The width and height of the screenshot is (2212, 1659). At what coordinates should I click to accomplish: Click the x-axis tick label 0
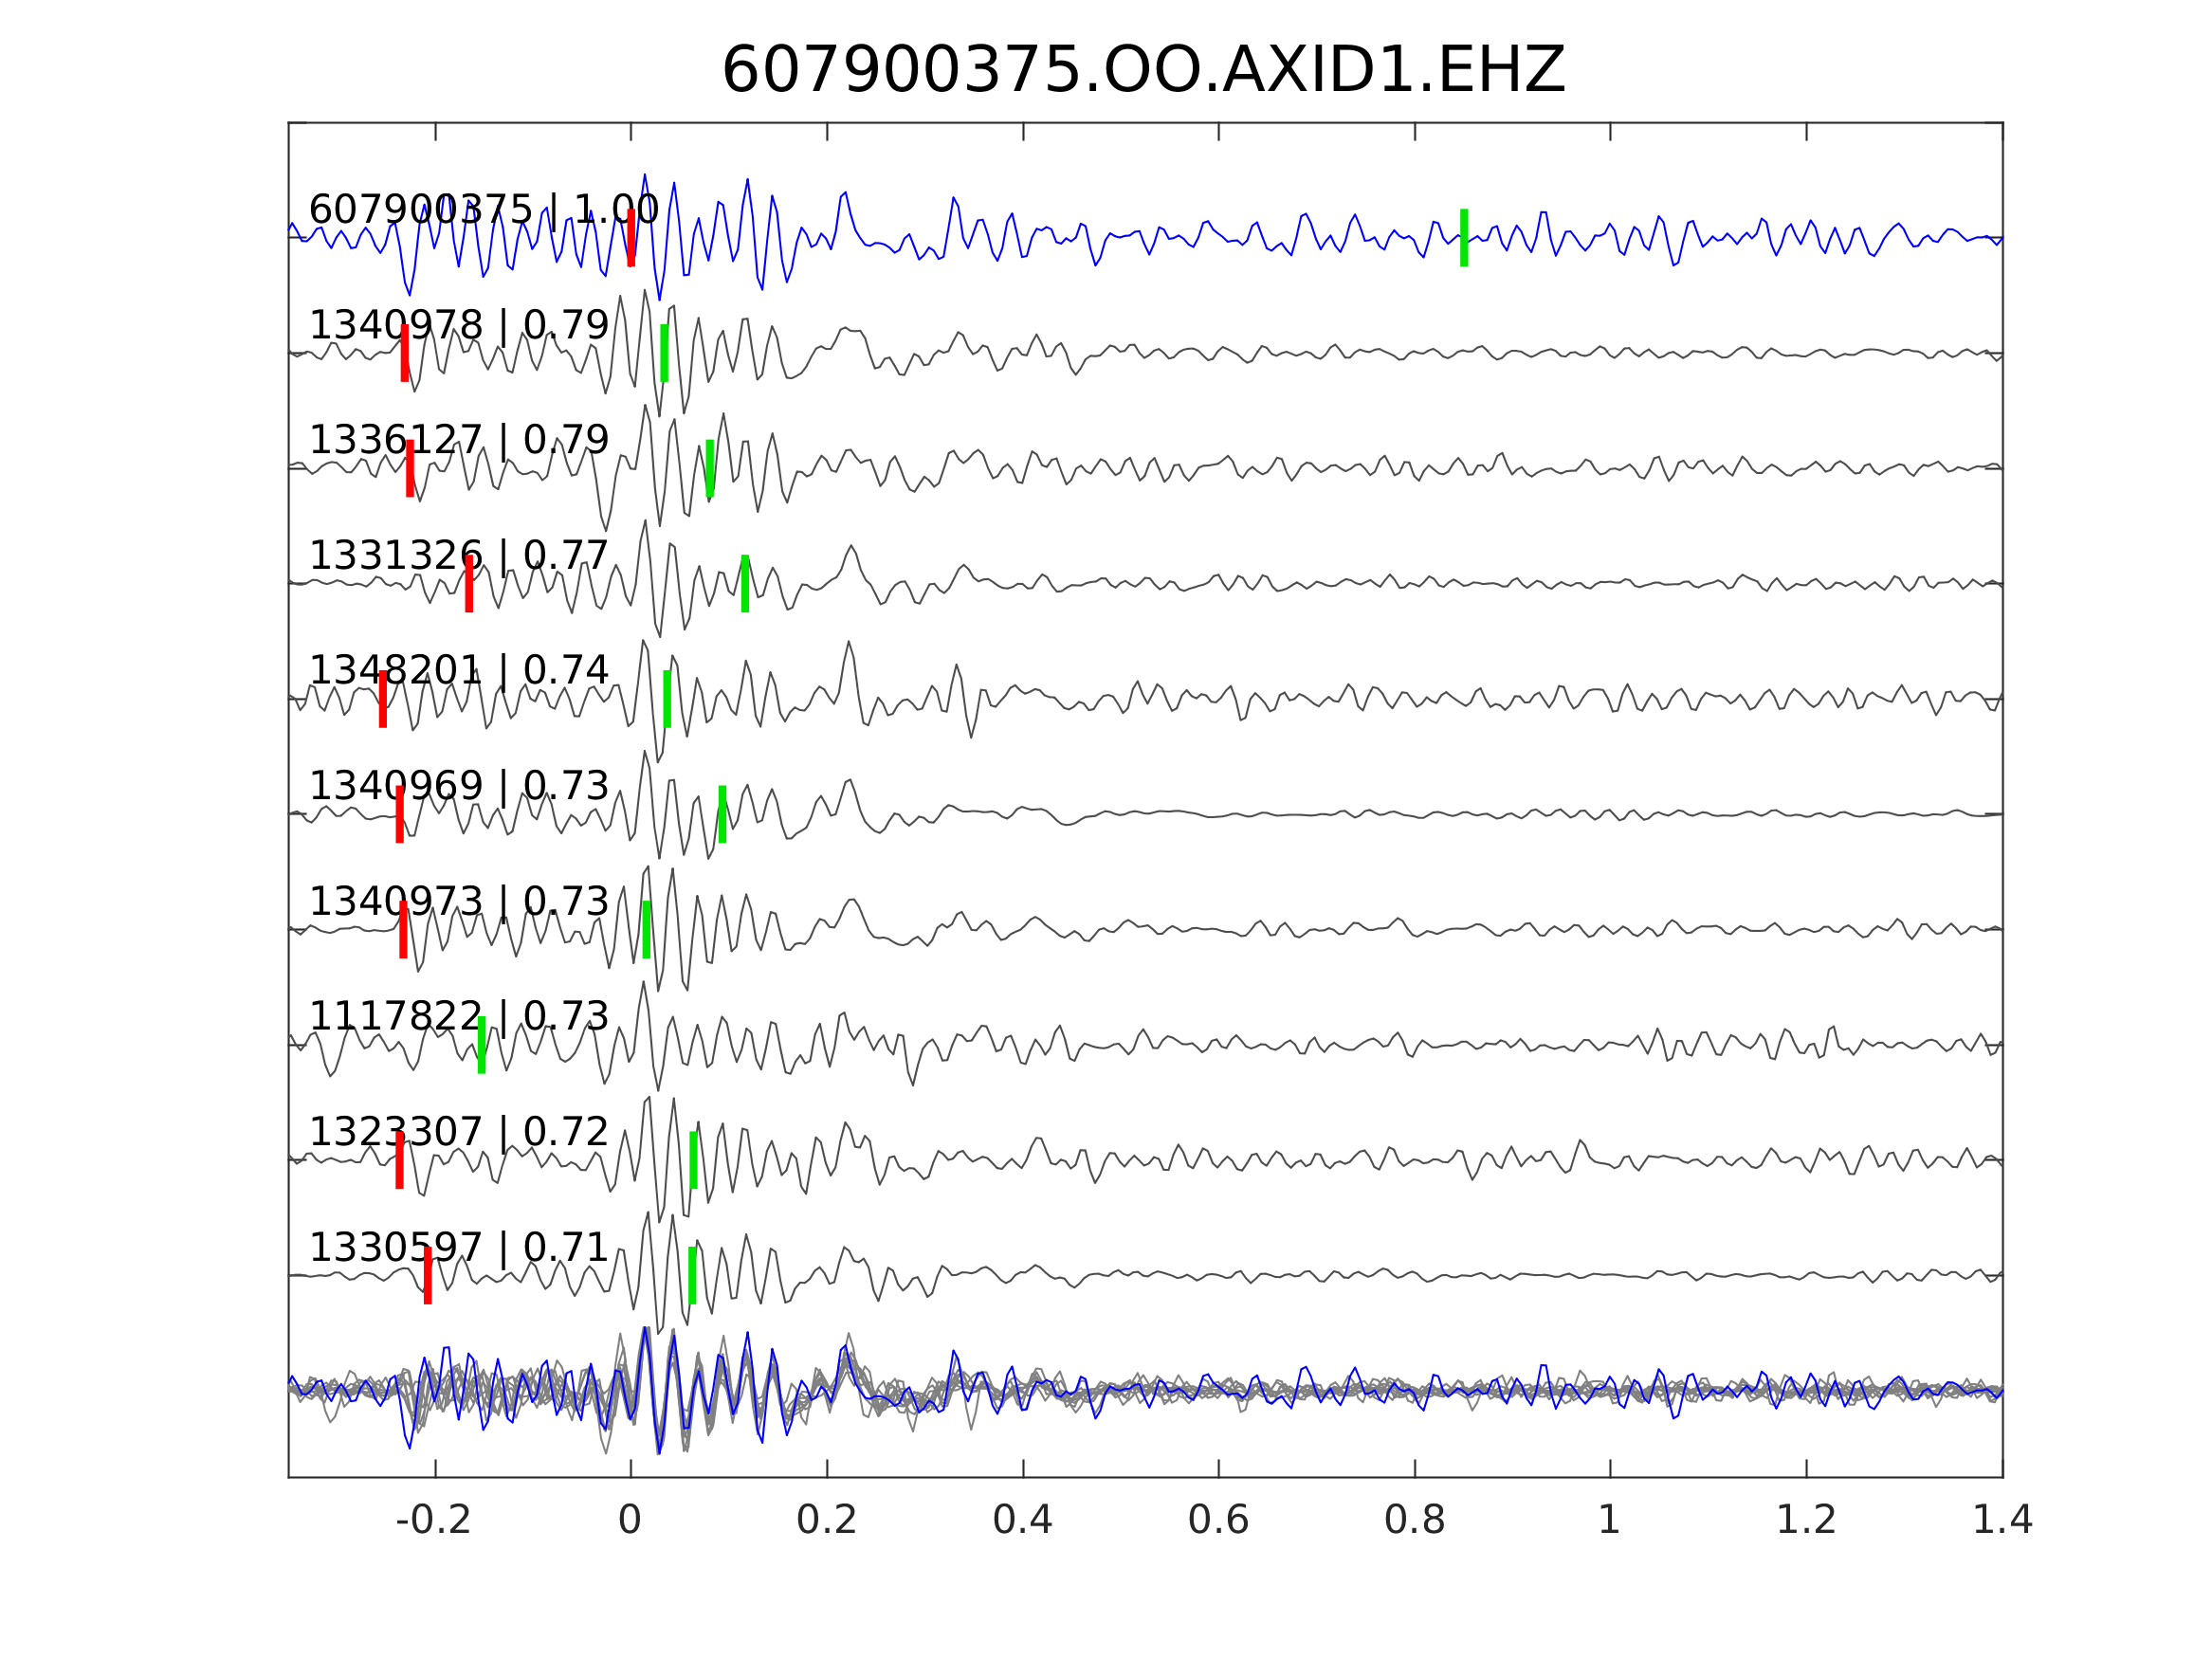pos(630,1521)
